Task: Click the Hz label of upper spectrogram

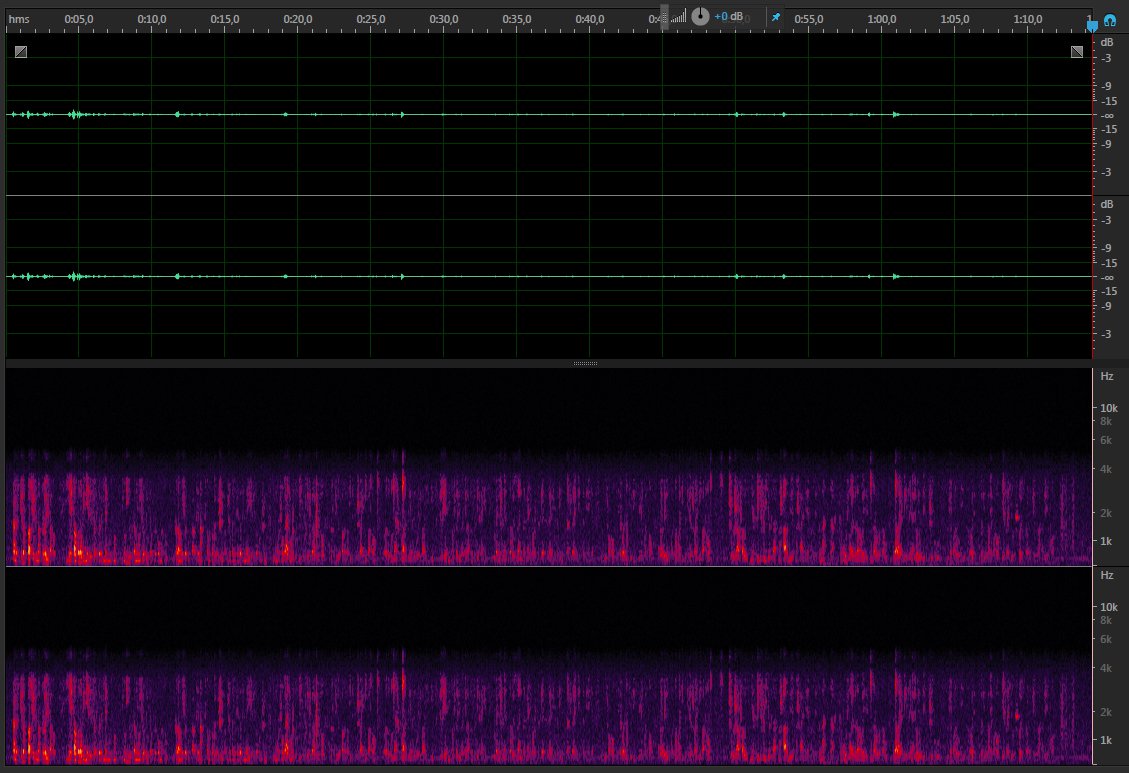Action: [1107, 376]
